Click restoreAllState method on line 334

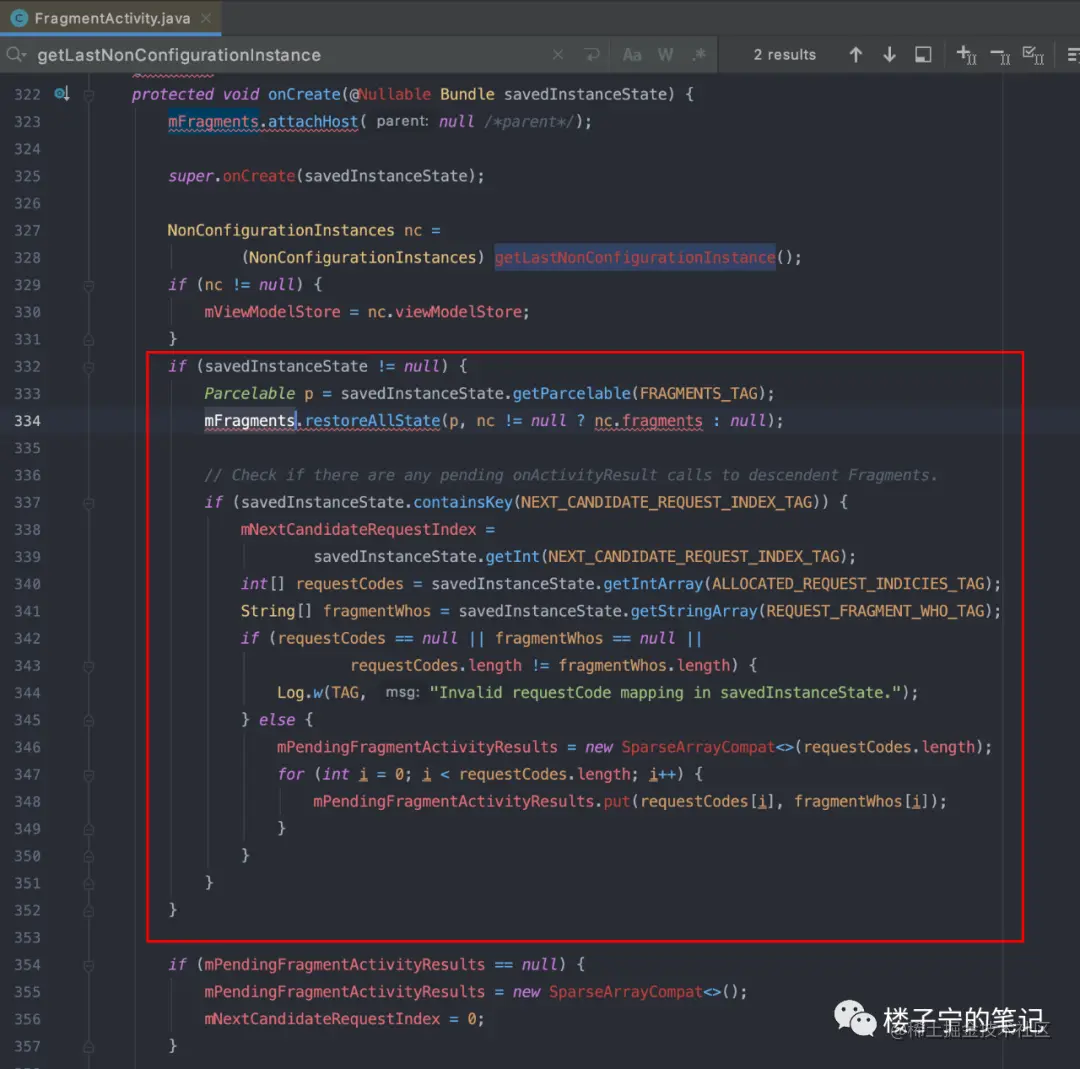click(373, 421)
